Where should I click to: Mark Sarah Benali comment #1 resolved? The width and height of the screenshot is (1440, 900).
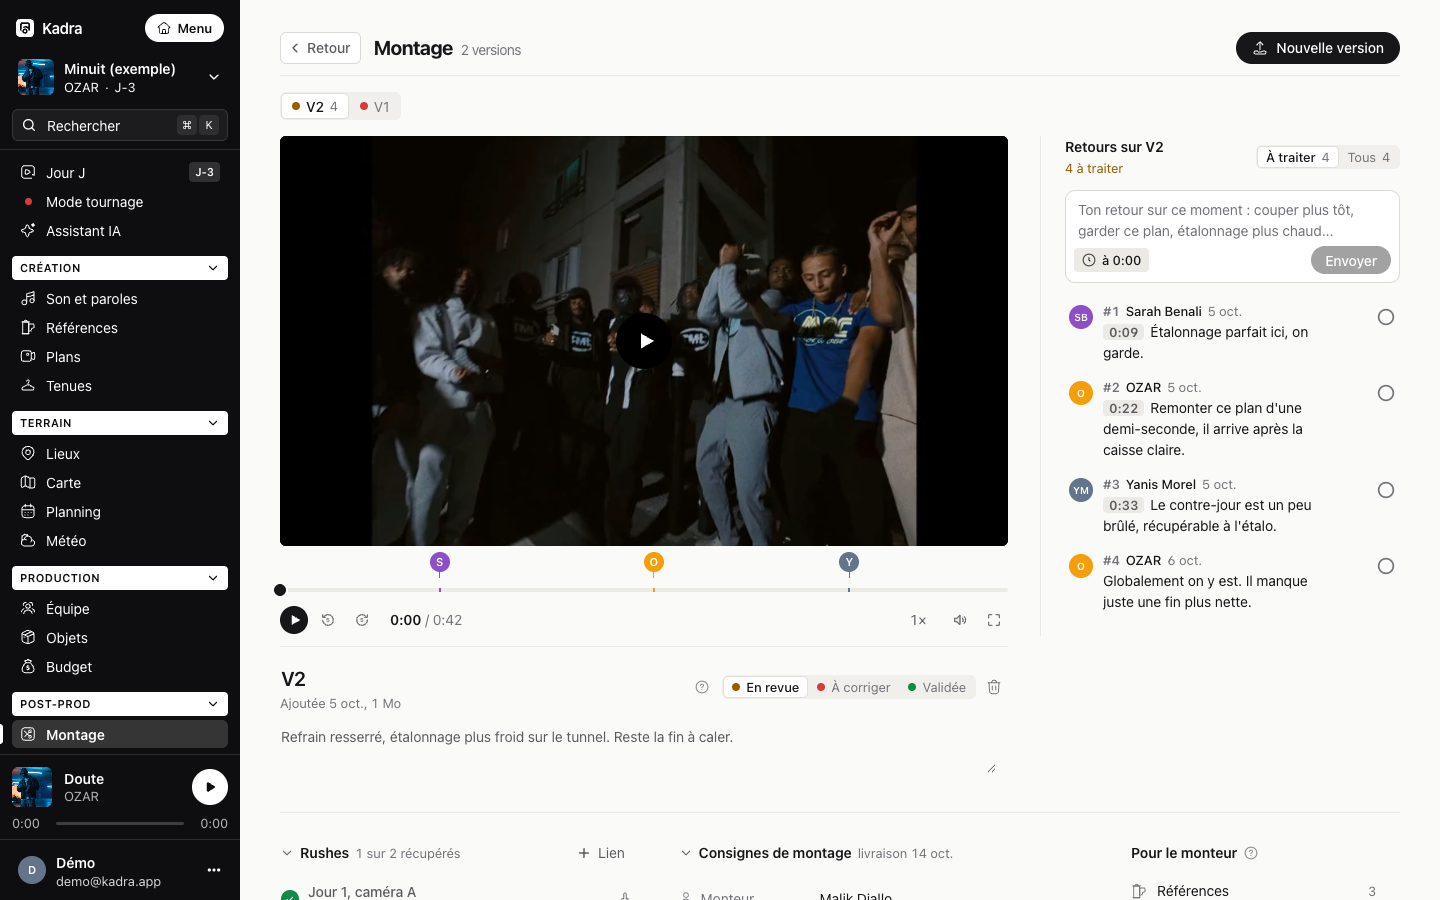[x=1386, y=317]
